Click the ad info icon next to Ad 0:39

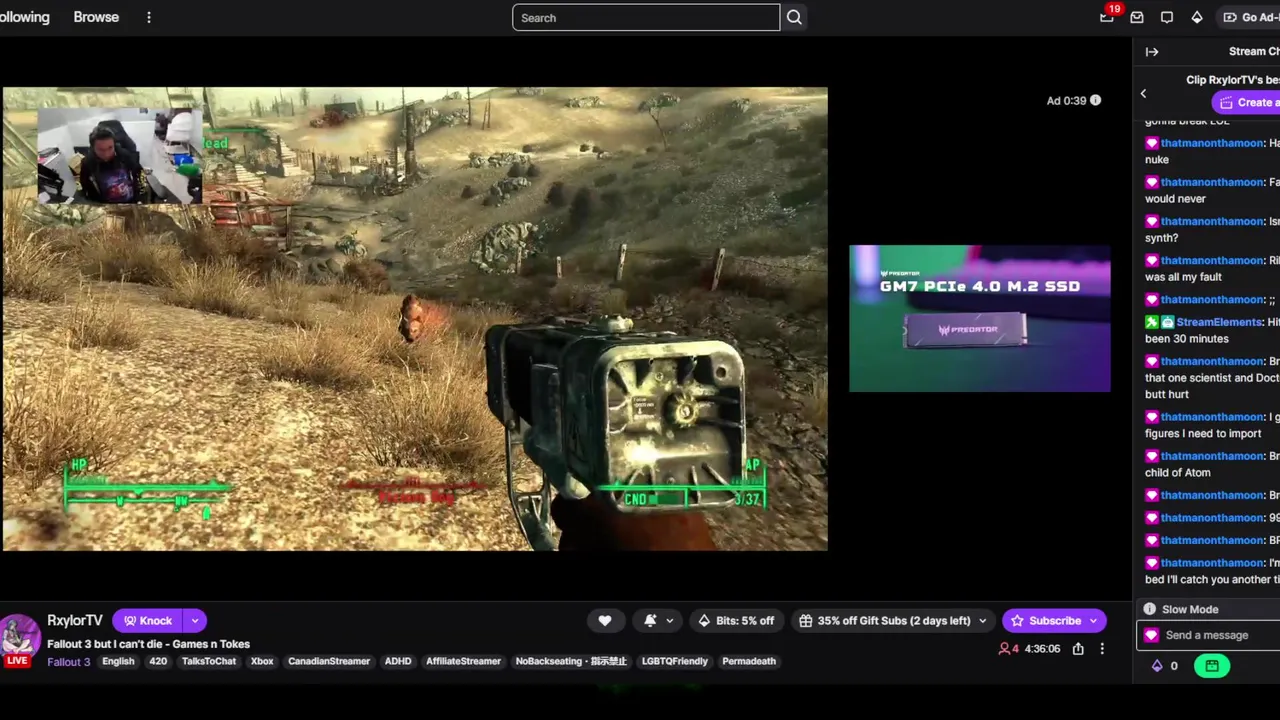click(1095, 100)
